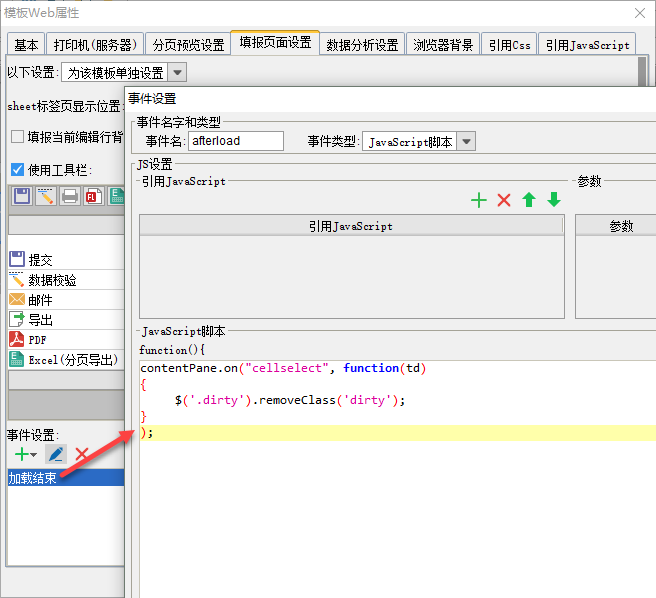The width and height of the screenshot is (656, 598).
Task: Click the data validation pencil toolbar icon
Action: coord(46,196)
